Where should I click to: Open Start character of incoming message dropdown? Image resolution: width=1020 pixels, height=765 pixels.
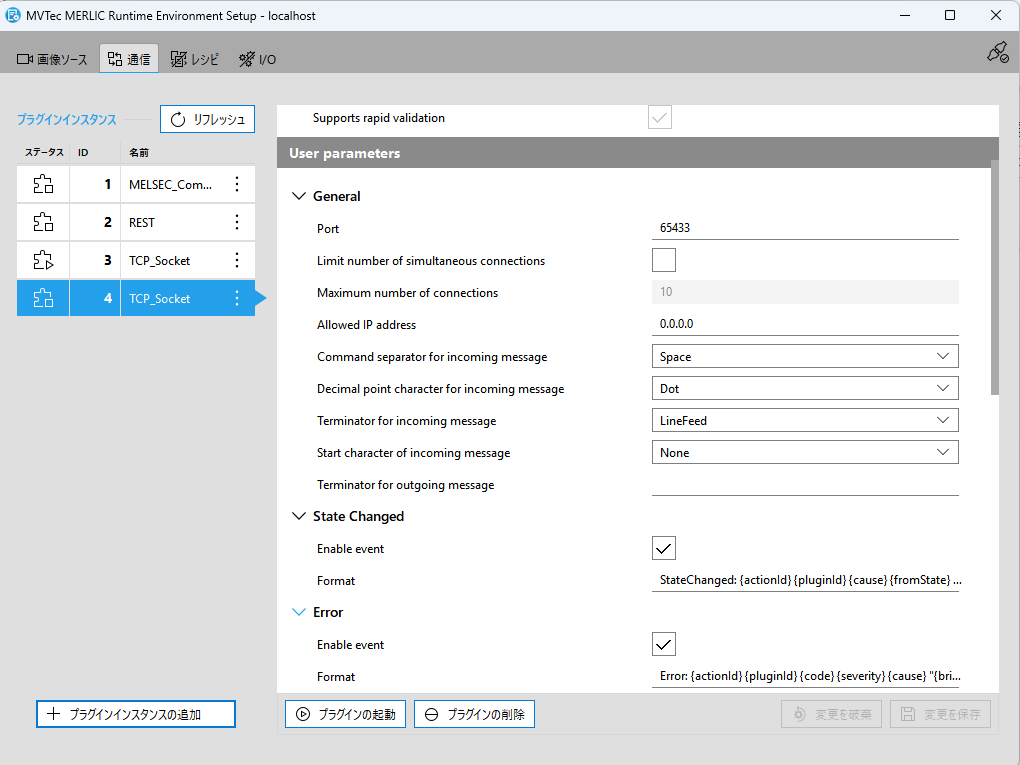(805, 452)
